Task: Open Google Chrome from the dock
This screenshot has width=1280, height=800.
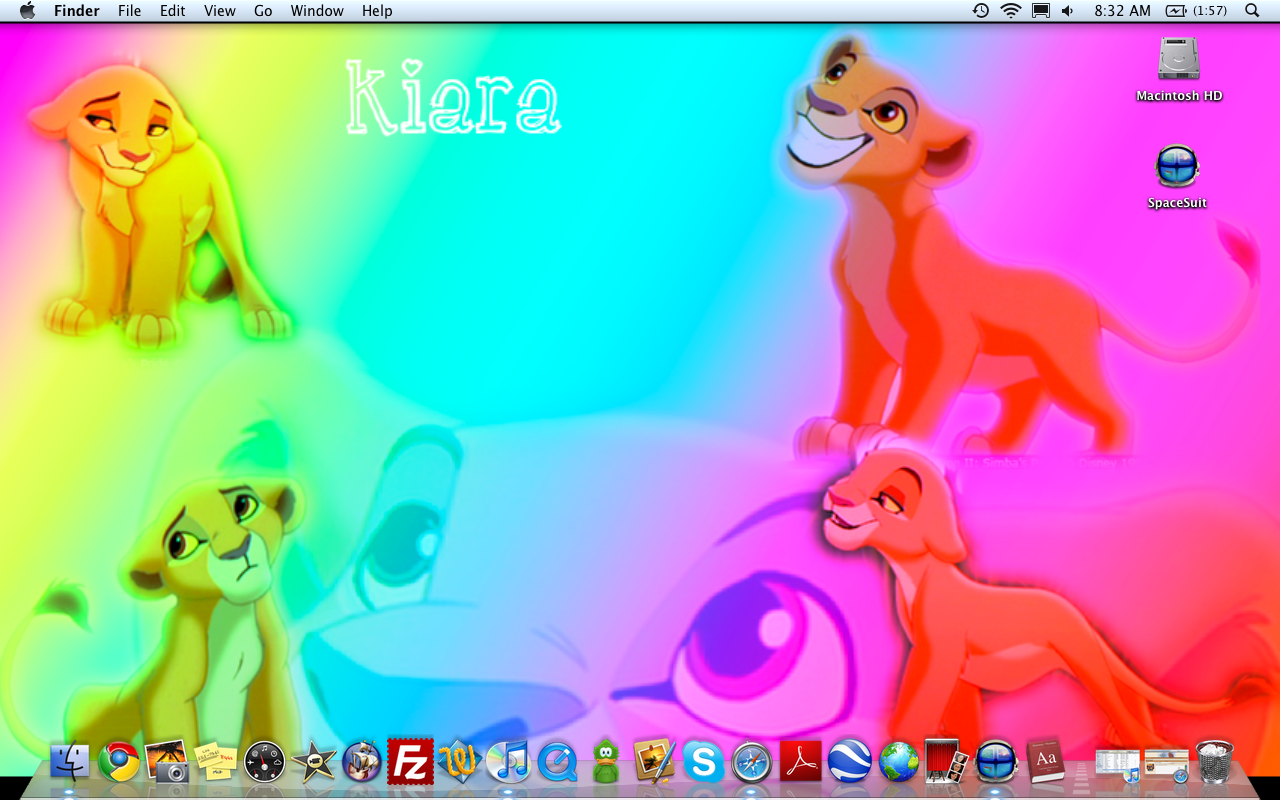Action: point(118,763)
